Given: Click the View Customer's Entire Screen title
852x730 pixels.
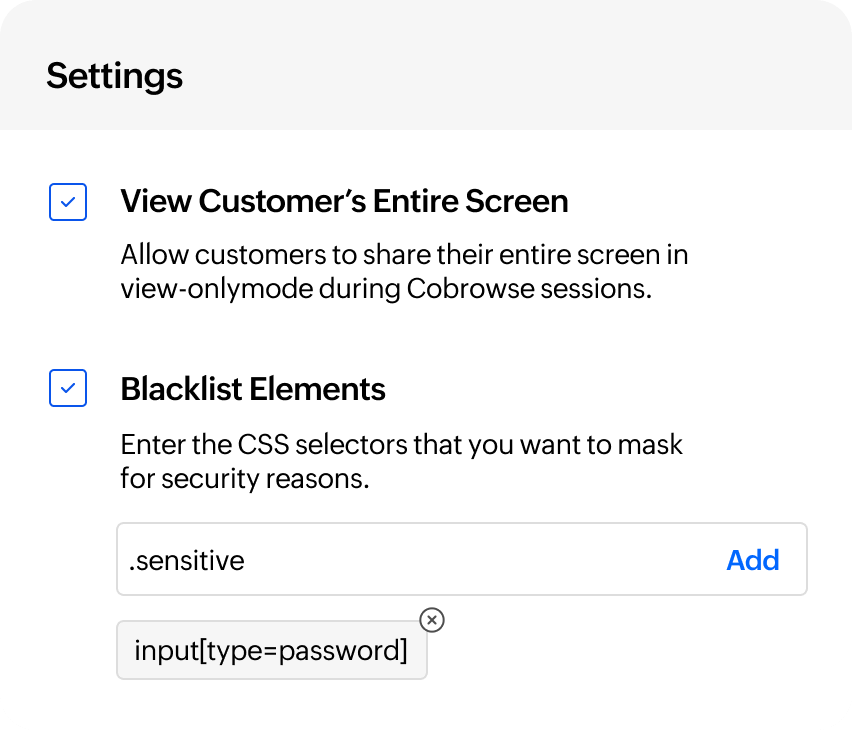Looking at the screenshot, I should point(344,201).
